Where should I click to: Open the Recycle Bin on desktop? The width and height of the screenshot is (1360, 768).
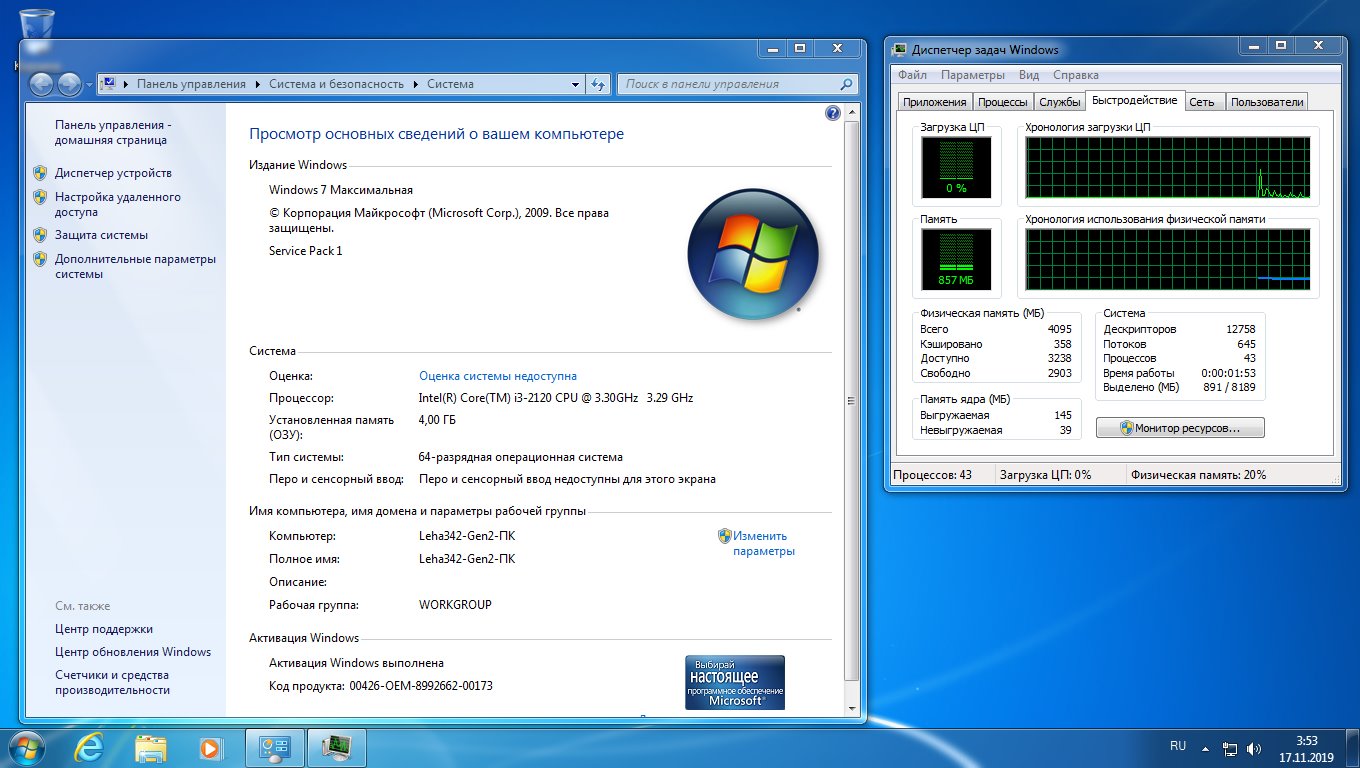[x=37, y=30]
